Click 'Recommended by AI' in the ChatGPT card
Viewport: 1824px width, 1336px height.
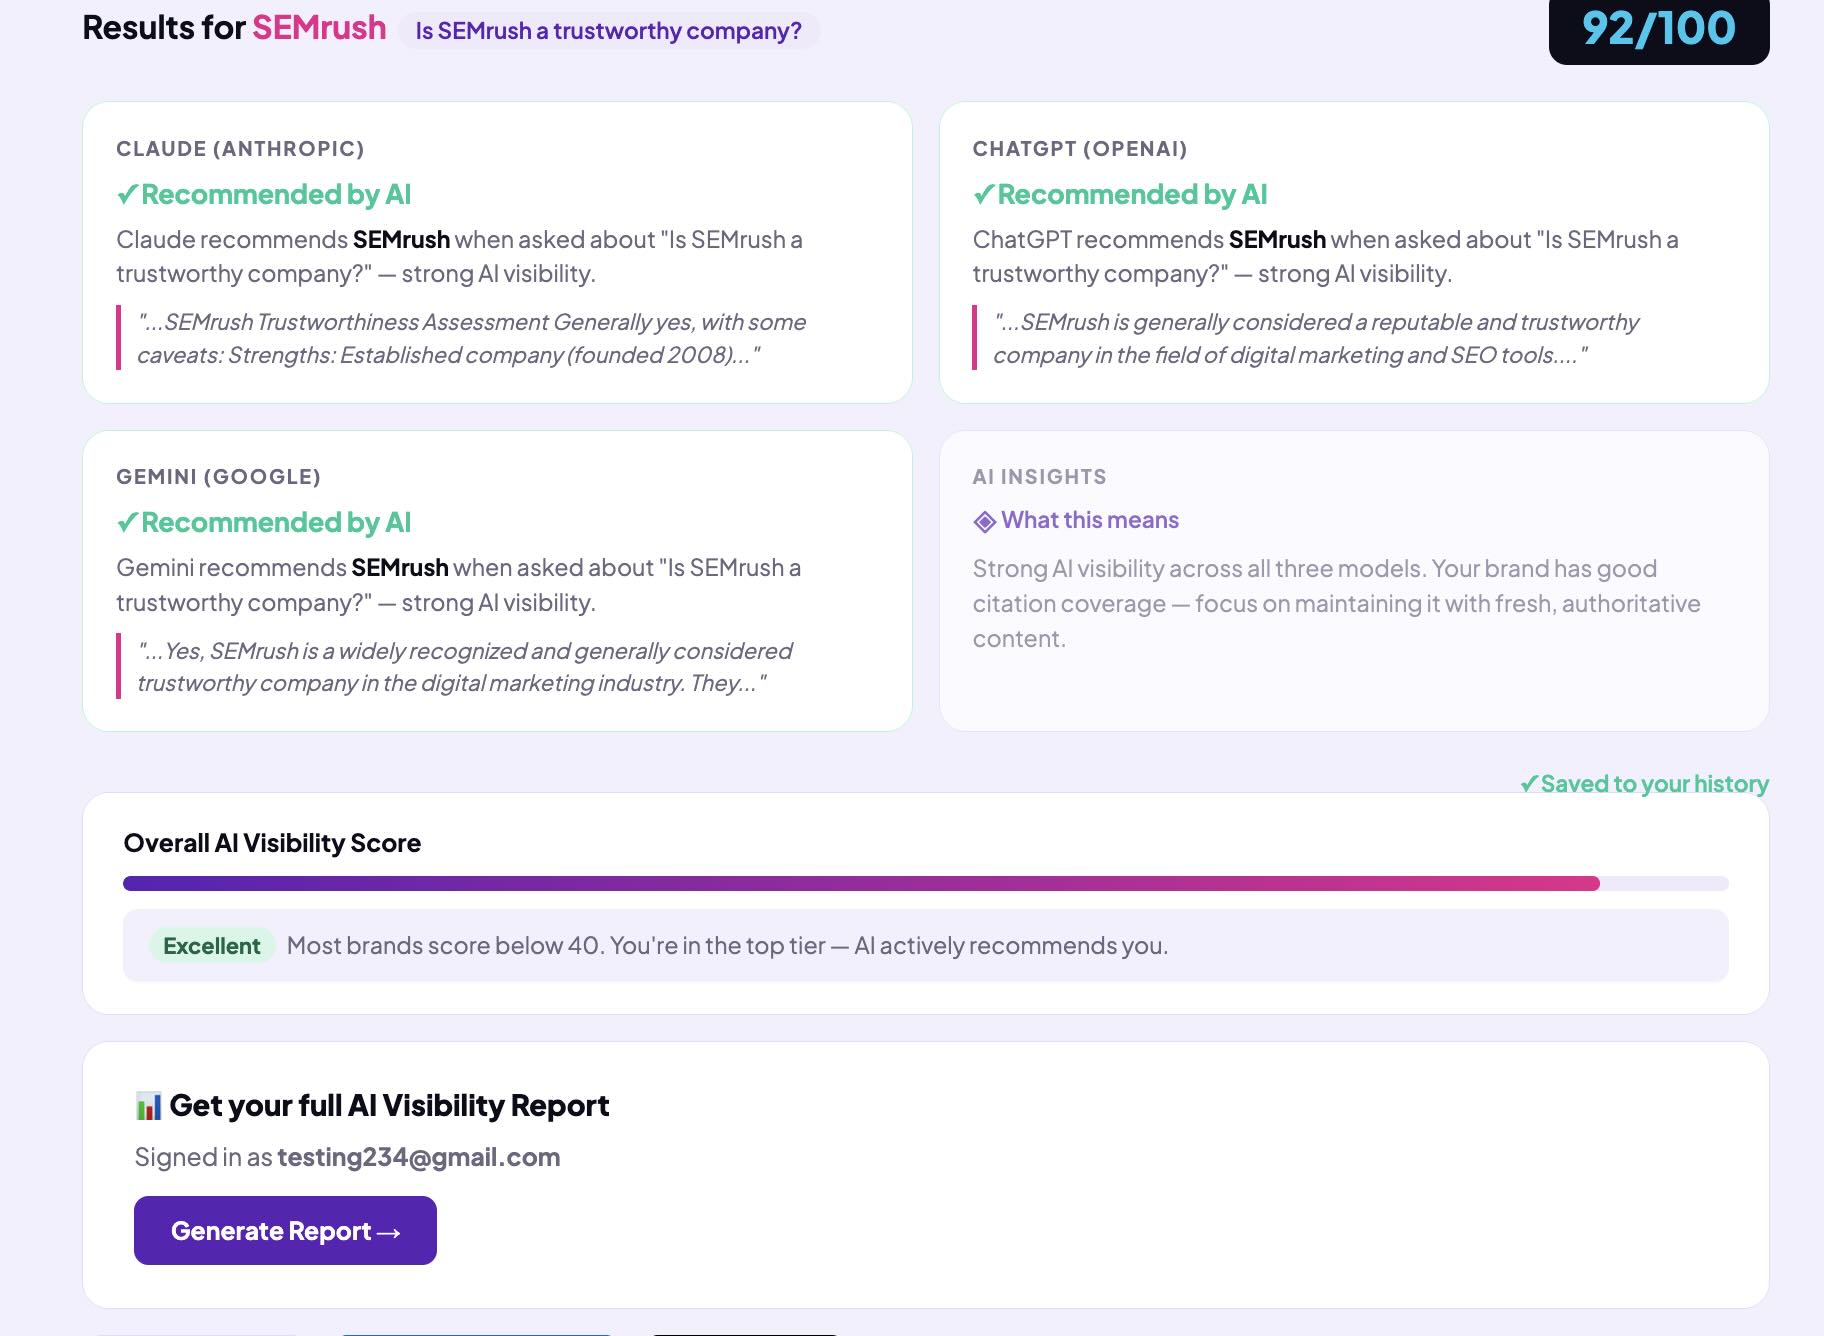click(1132, 195)
